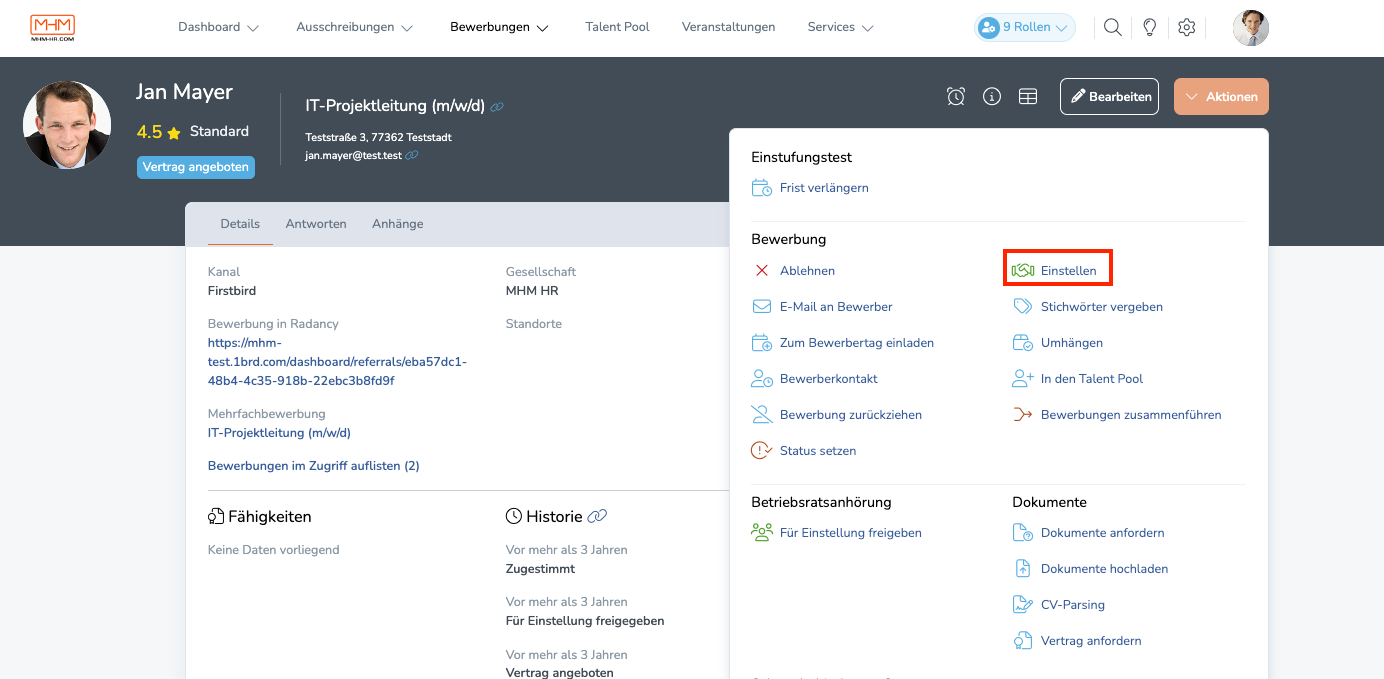Screen dimensions: 1384x679
Task: Click the red X Ablehnen icon
Action: 762,271
